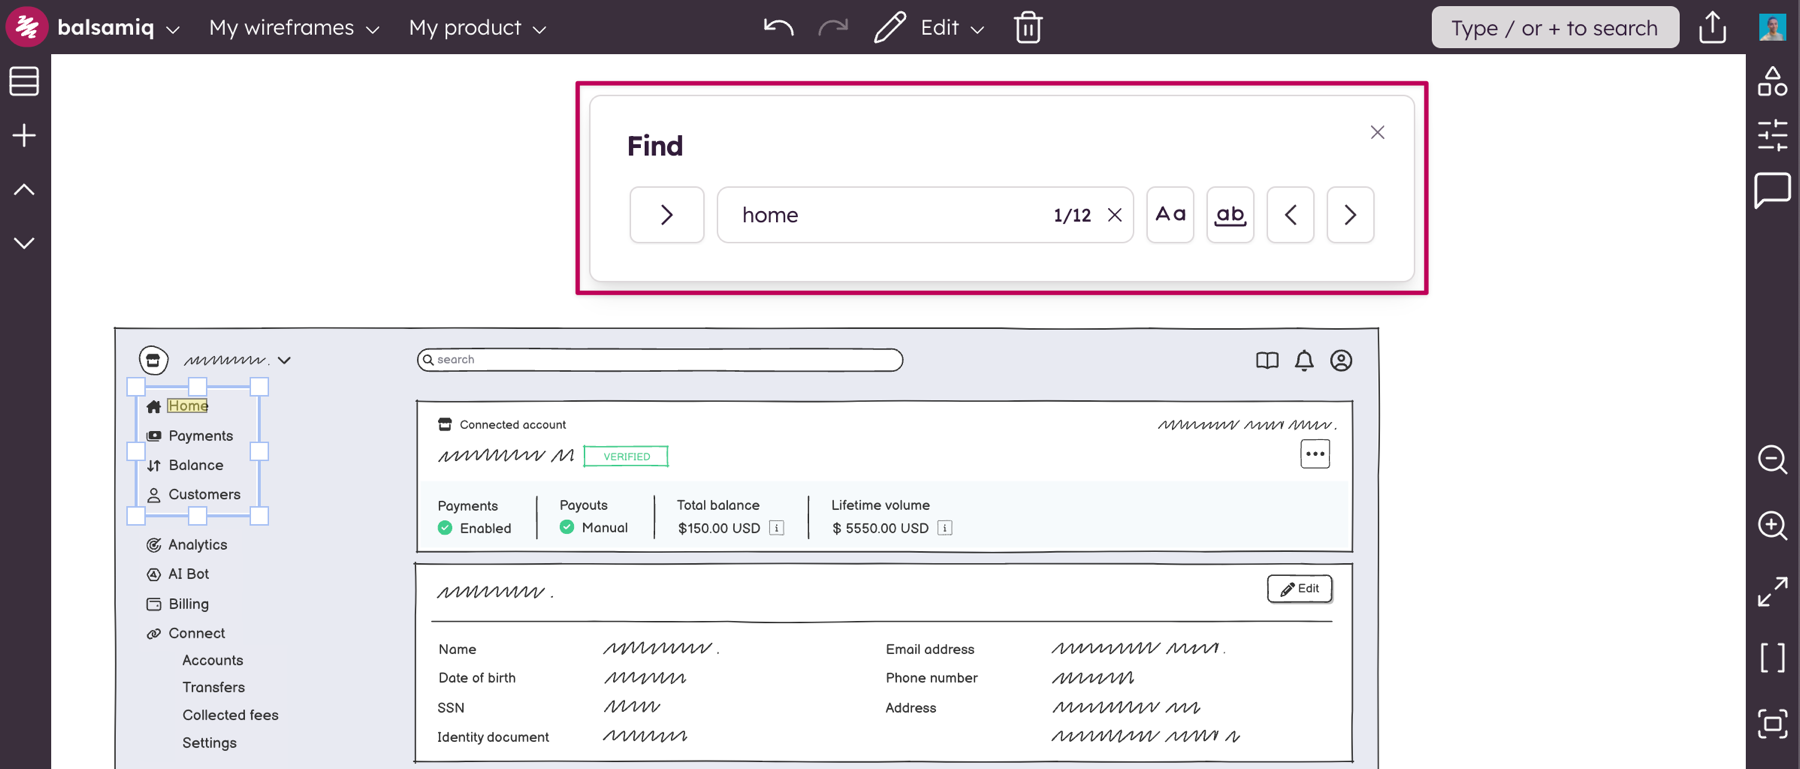The image size is (1800, 769).
Task: Go to next search match
Action: [x=1350, y=214]
